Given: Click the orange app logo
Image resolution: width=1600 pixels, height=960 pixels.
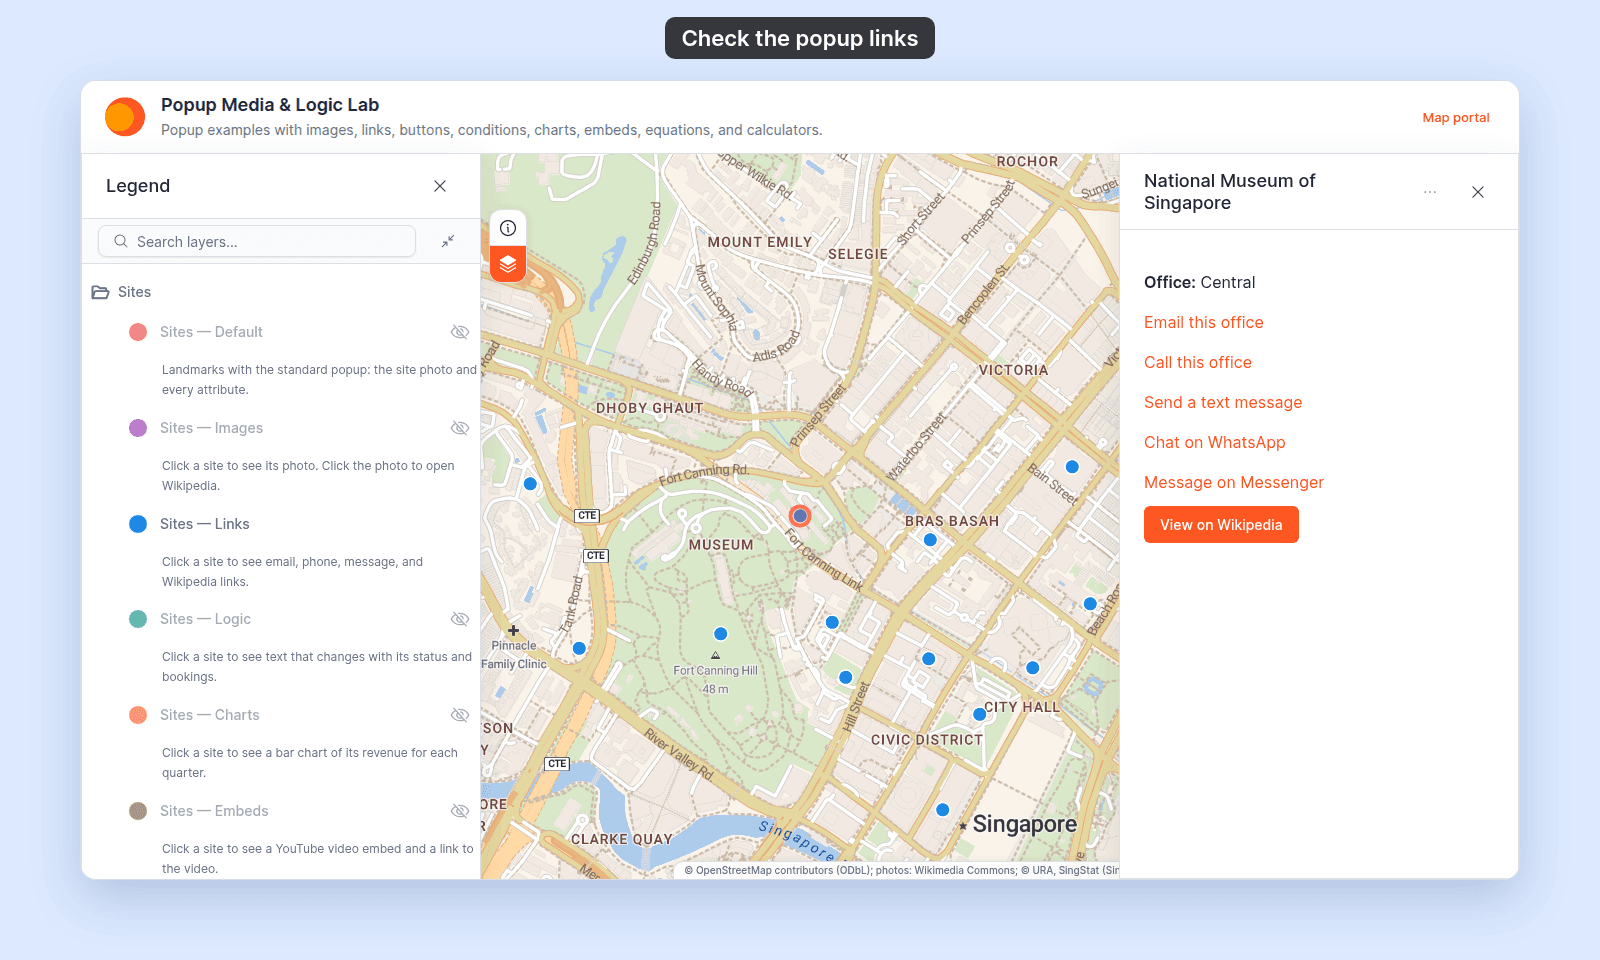Looking at the screenshot, I should (125, 117).
